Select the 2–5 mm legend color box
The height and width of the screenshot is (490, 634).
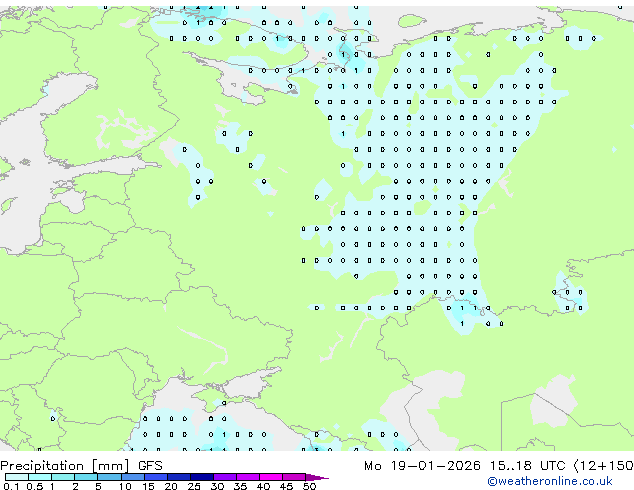pos(86,477)
